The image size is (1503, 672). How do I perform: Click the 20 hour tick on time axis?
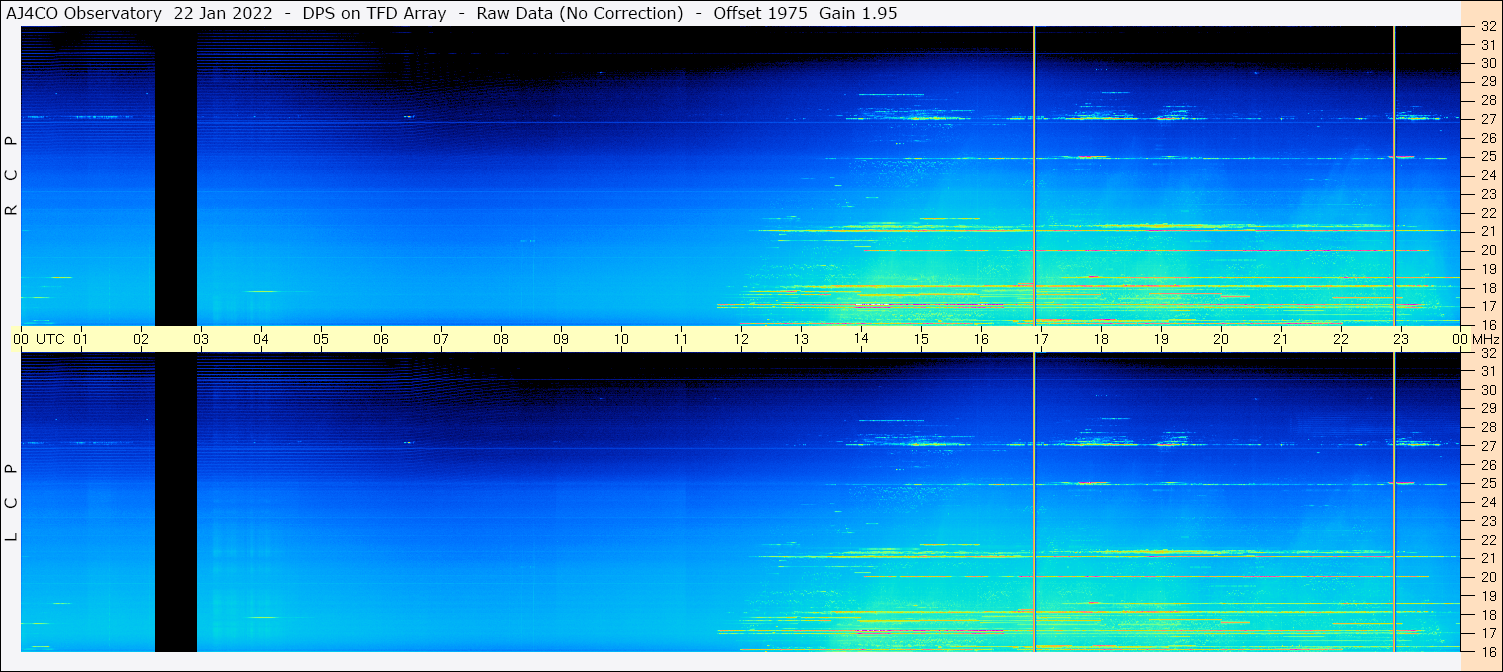click(x=1221, y=339)
